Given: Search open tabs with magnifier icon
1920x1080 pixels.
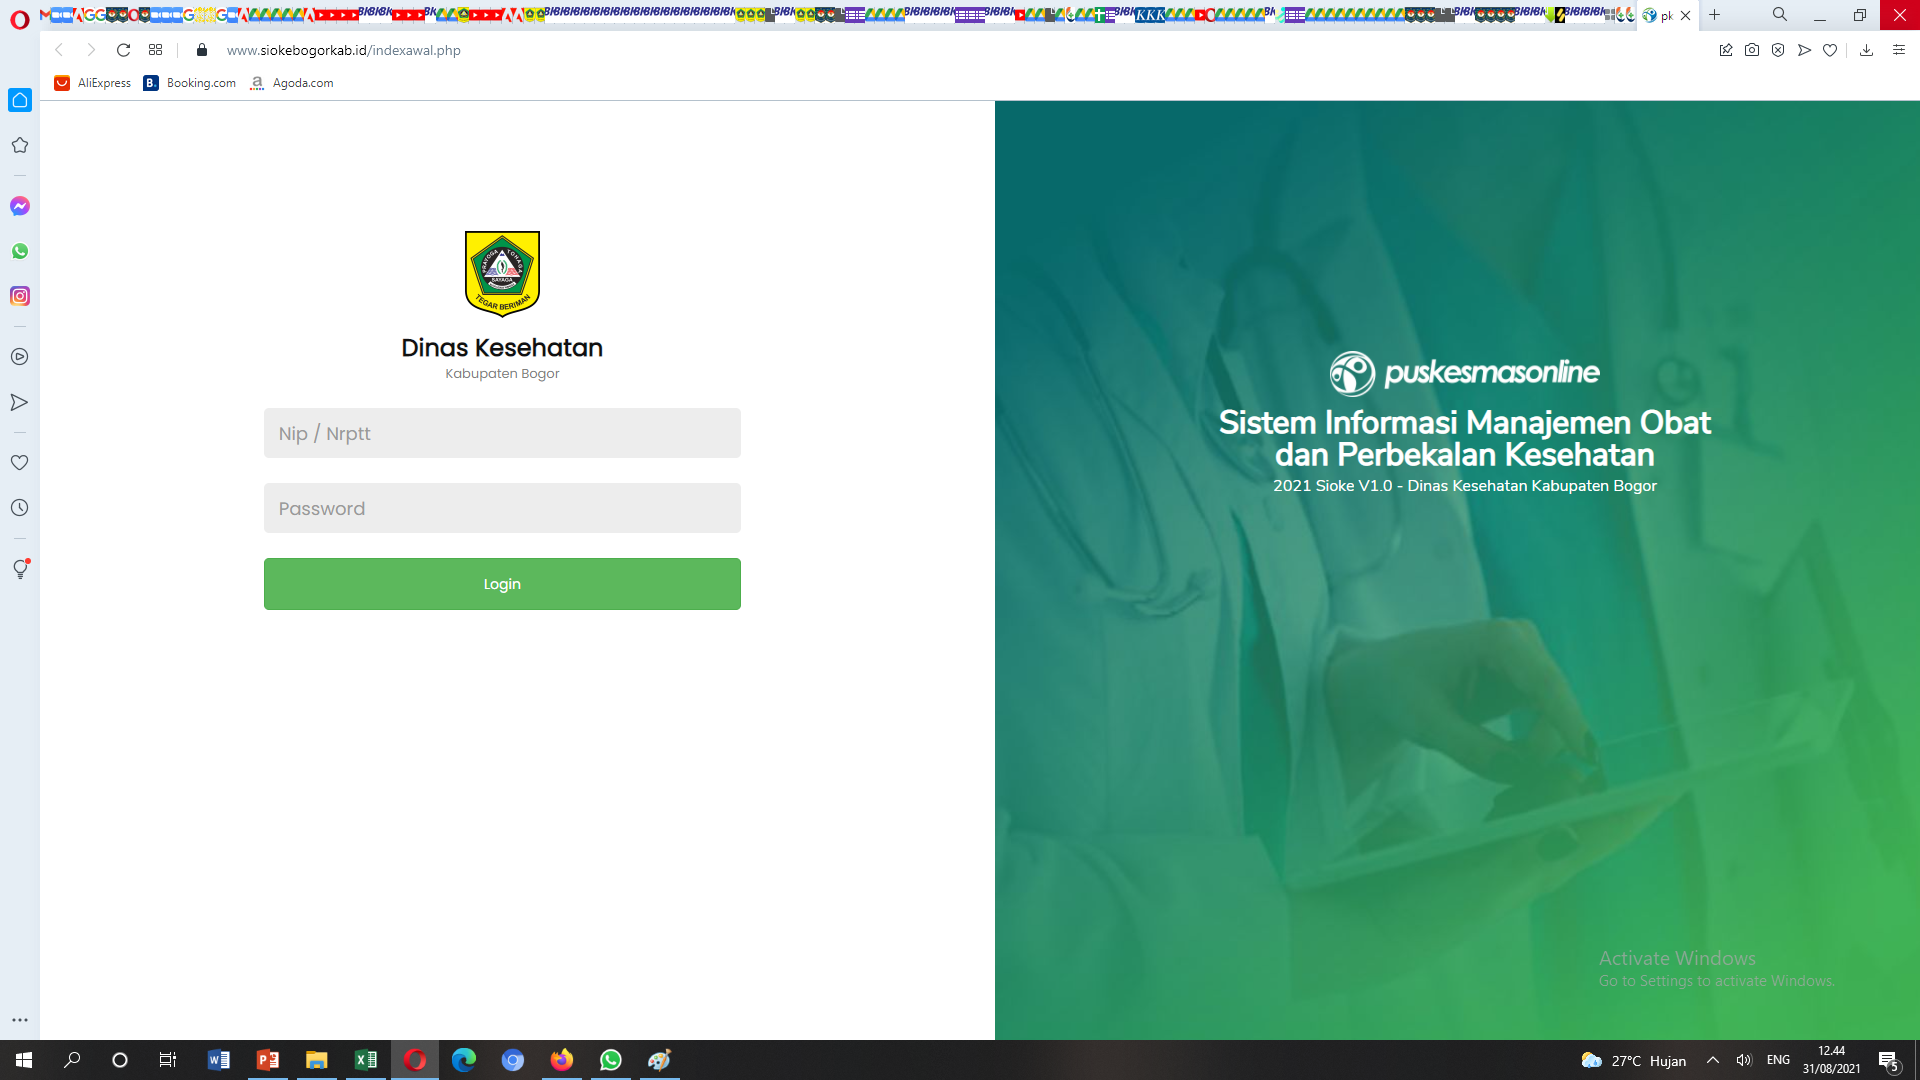Looking at the screenshot, I should click(x=1780, y=15).
